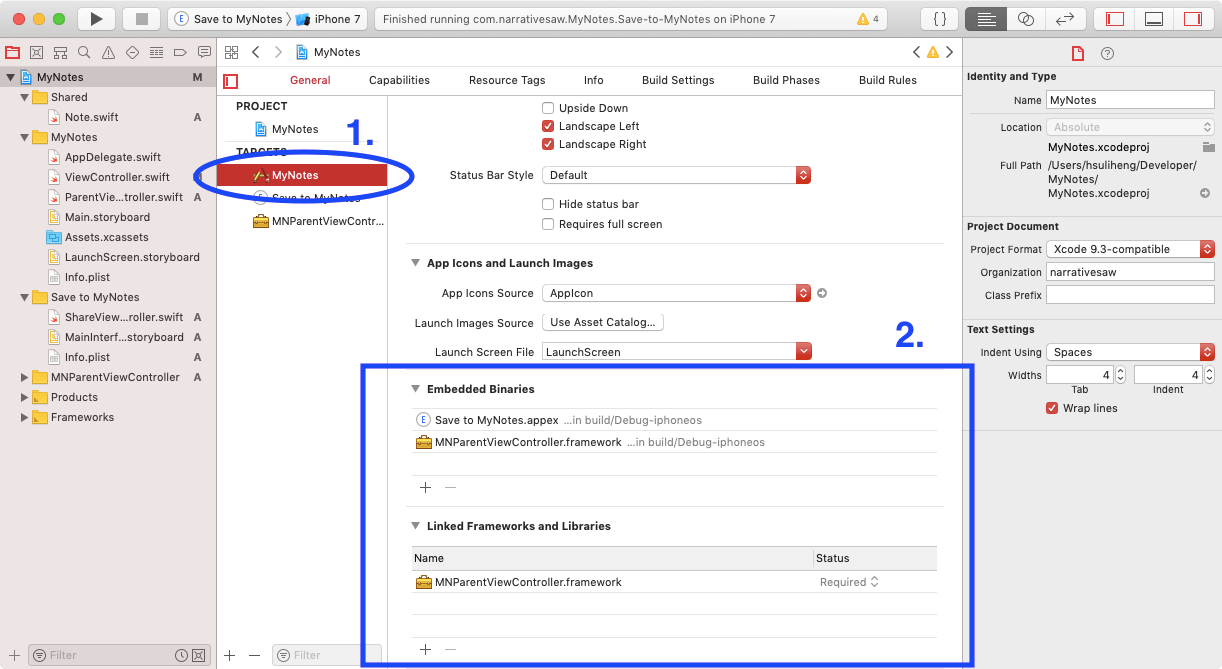1222x669 pixels.
Task: Expand the Products group
Action: 25,397
